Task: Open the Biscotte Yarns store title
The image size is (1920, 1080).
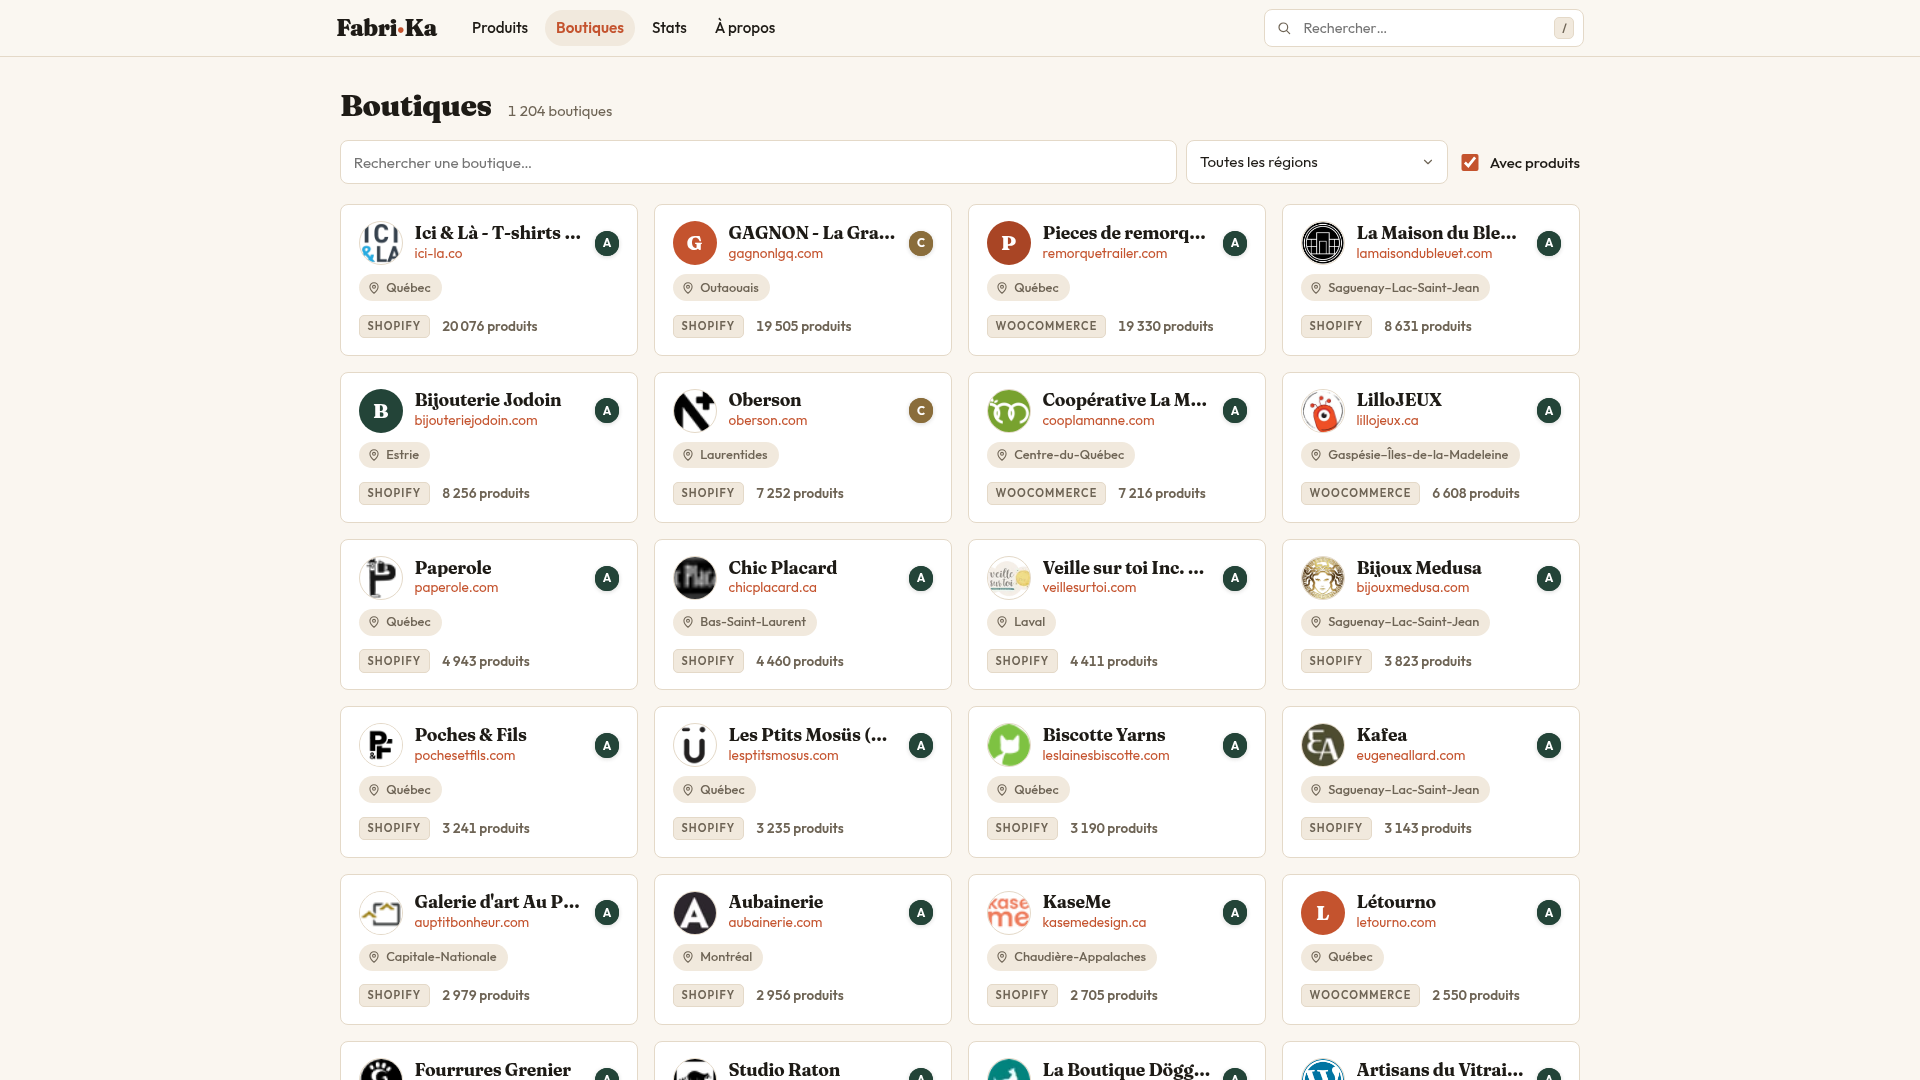Action: point(1104,735)
